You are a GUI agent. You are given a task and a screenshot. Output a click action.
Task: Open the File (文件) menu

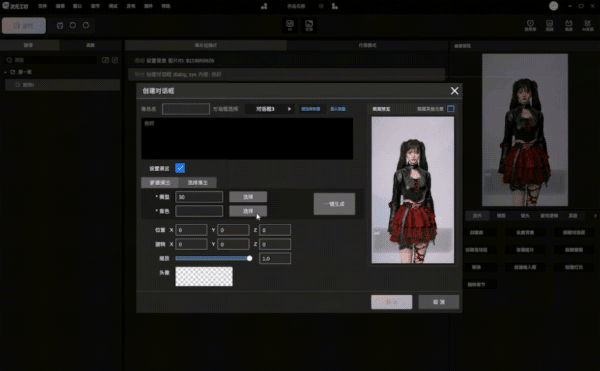42,6
